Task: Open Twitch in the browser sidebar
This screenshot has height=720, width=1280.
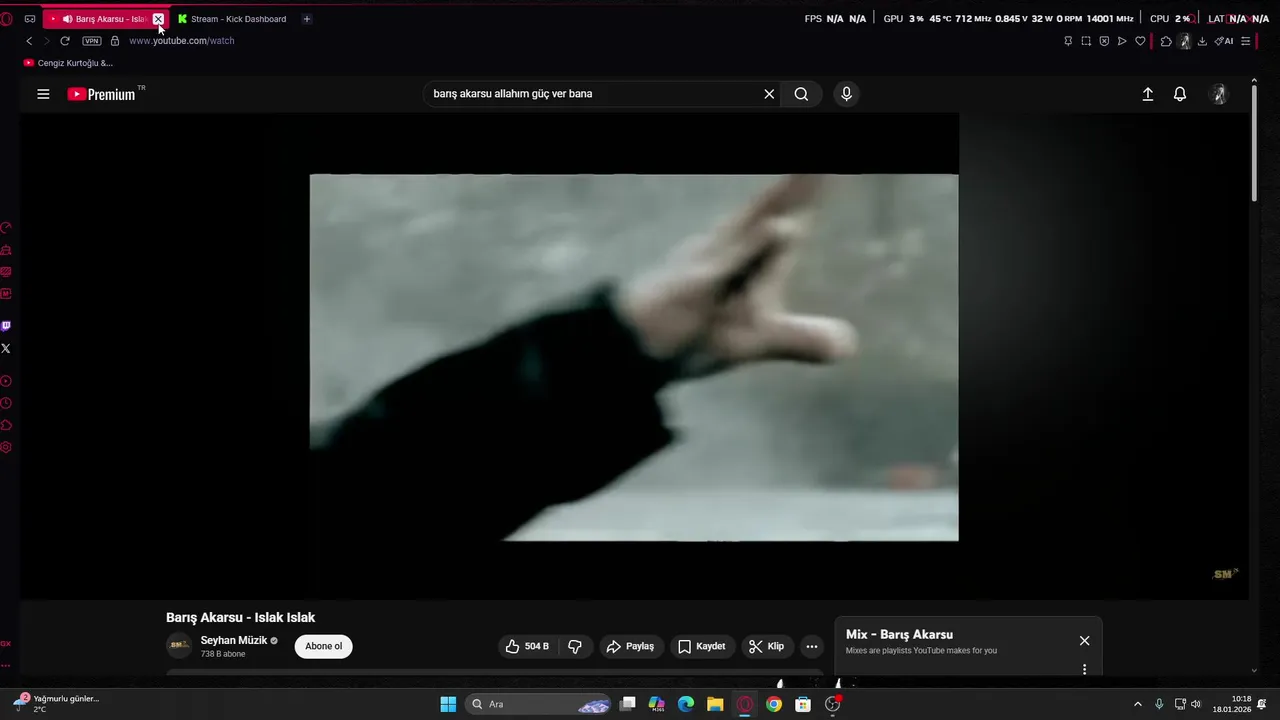Action: tap(6, 326)
